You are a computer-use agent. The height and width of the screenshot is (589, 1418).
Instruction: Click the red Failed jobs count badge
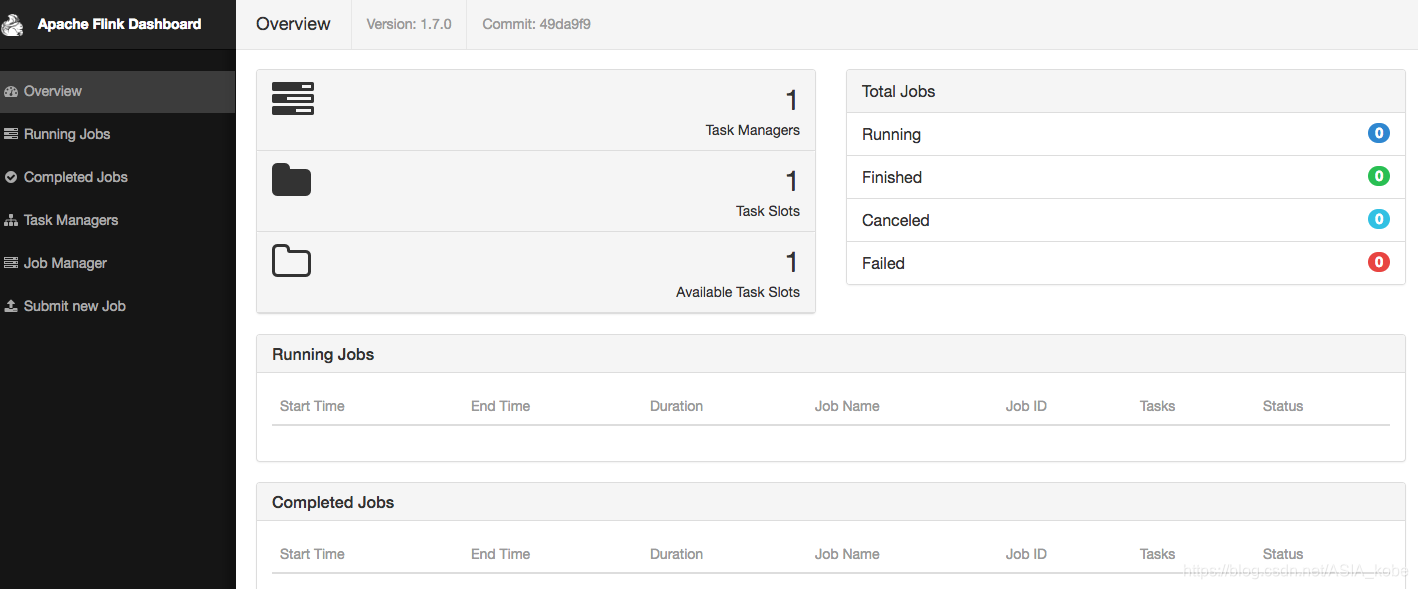(1379, 262)
